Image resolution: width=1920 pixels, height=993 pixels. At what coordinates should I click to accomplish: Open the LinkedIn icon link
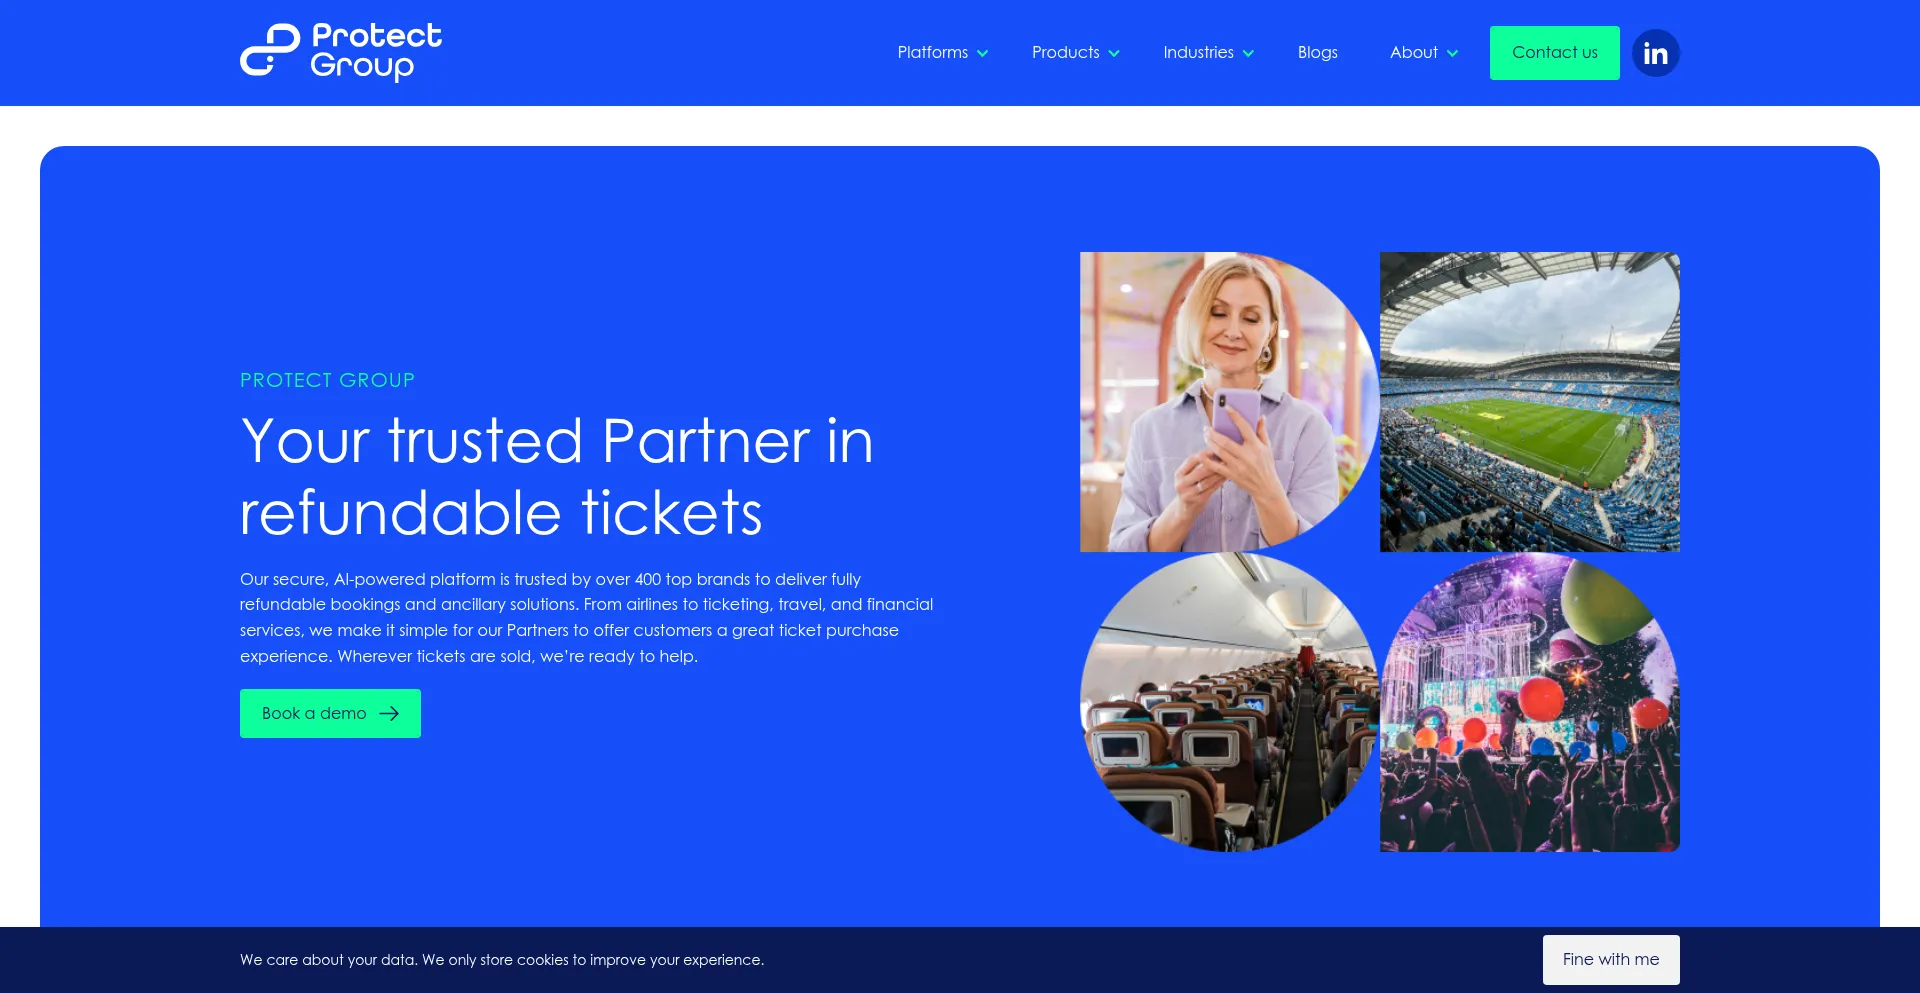tap(1655, 53)
